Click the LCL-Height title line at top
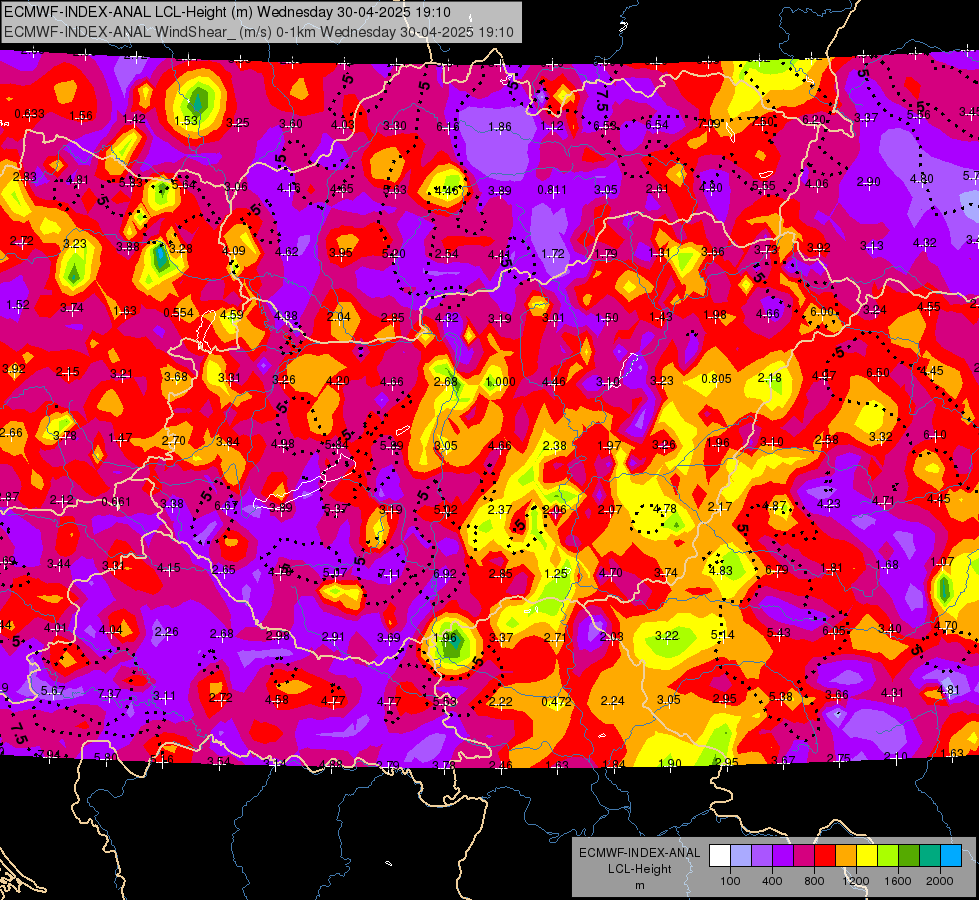 coord(227,12)
